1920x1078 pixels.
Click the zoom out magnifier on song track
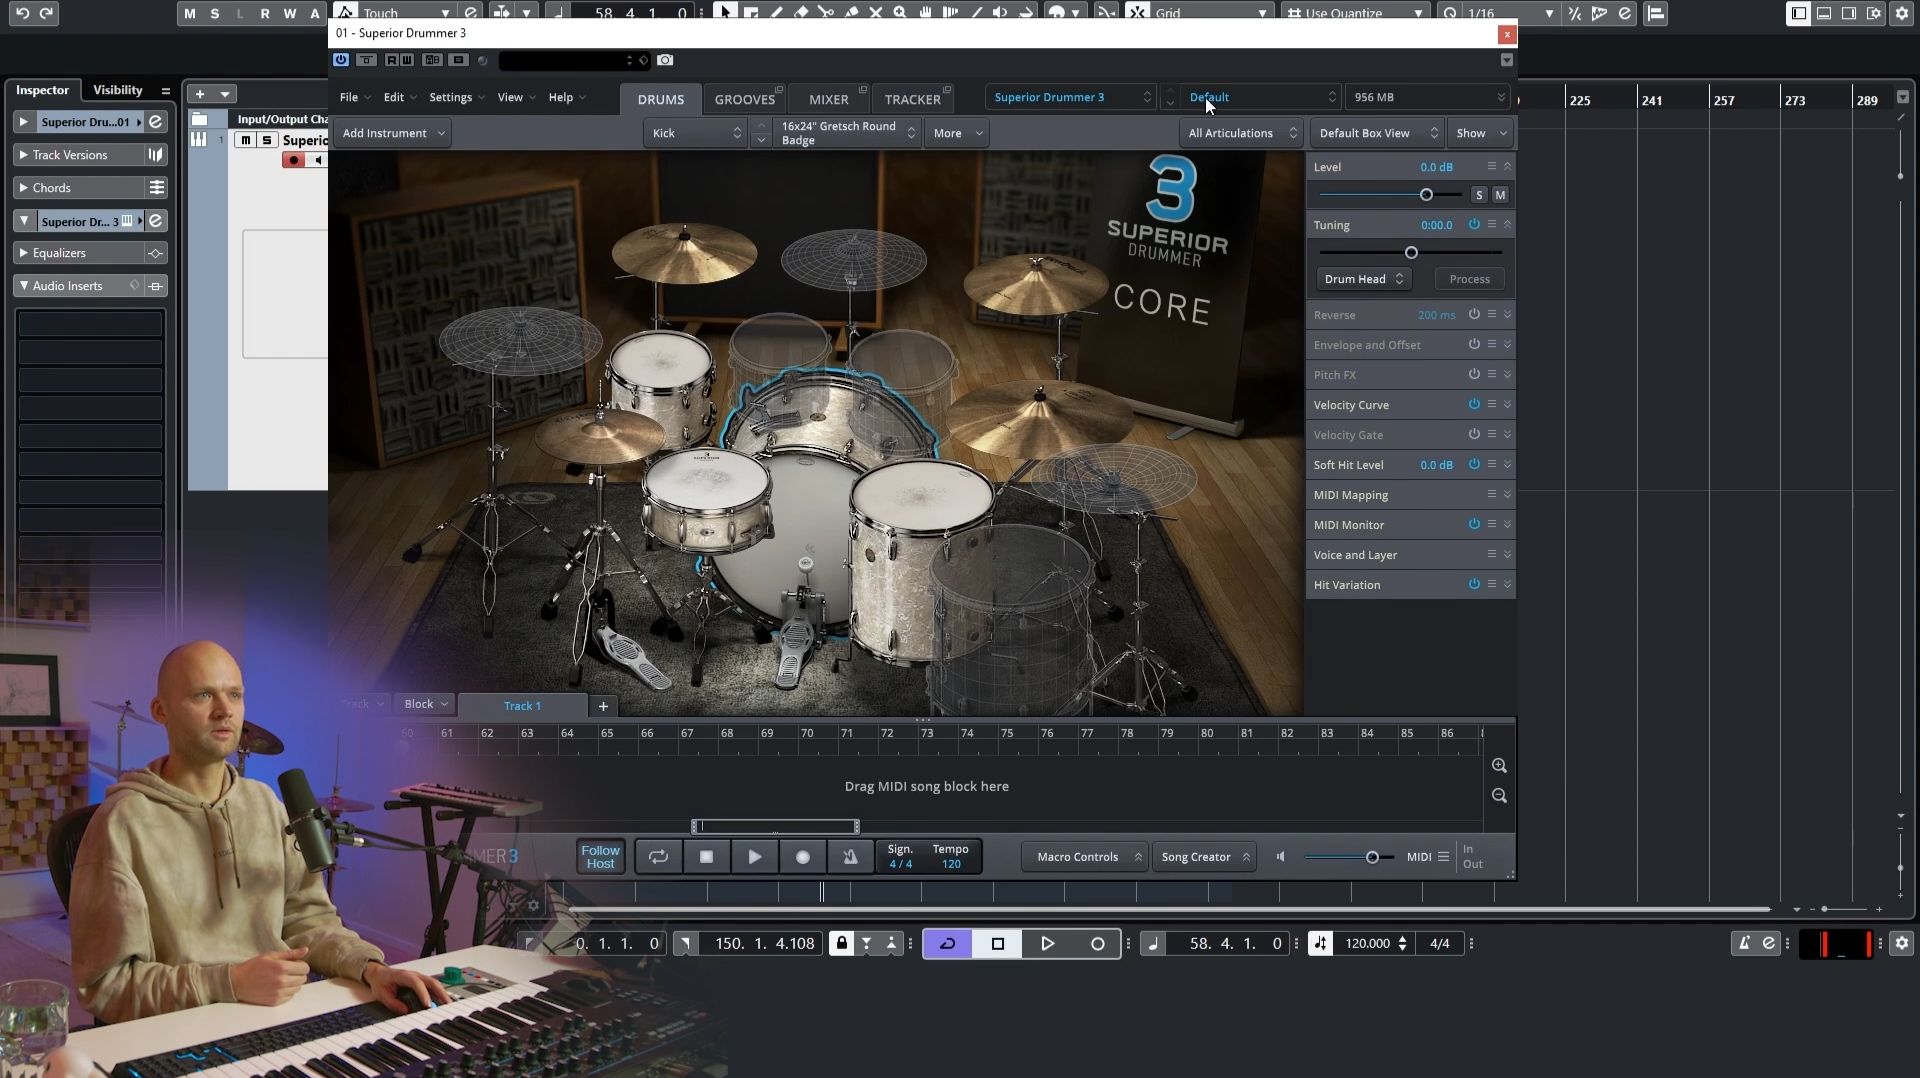pyautogui.click(x=1499, y=796)
